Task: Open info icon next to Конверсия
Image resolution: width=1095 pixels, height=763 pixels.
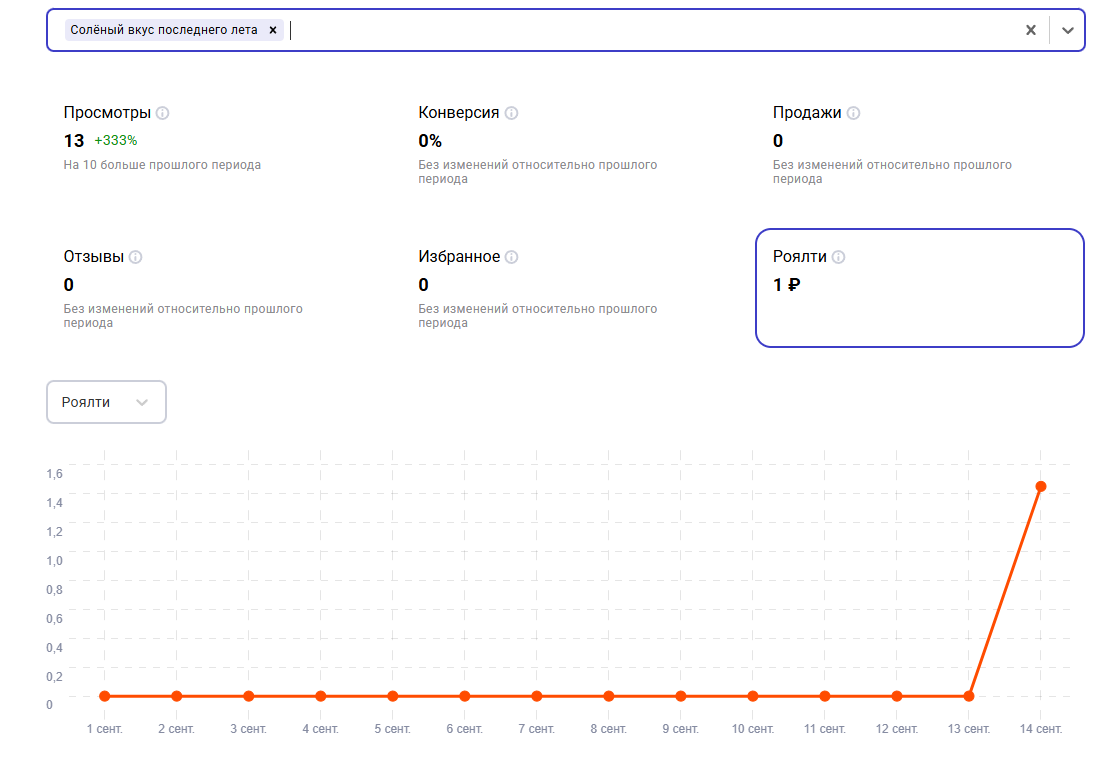Action: pyautogui.click(x=511, y=113)
